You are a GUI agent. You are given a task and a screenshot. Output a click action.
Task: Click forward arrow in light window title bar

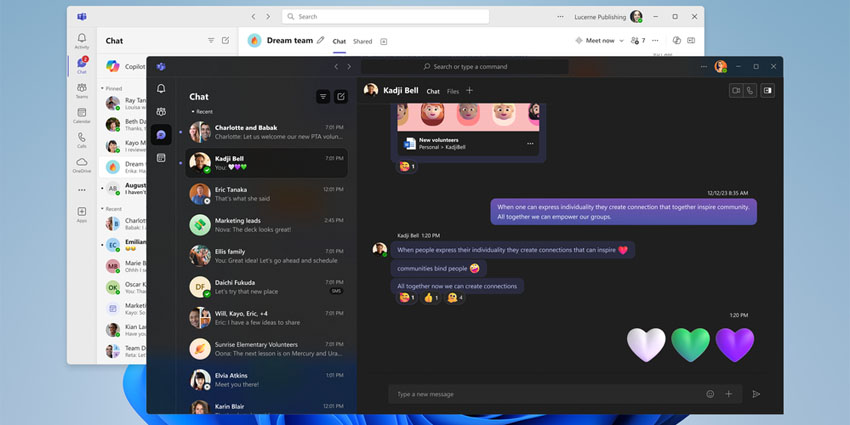point(268,17)
